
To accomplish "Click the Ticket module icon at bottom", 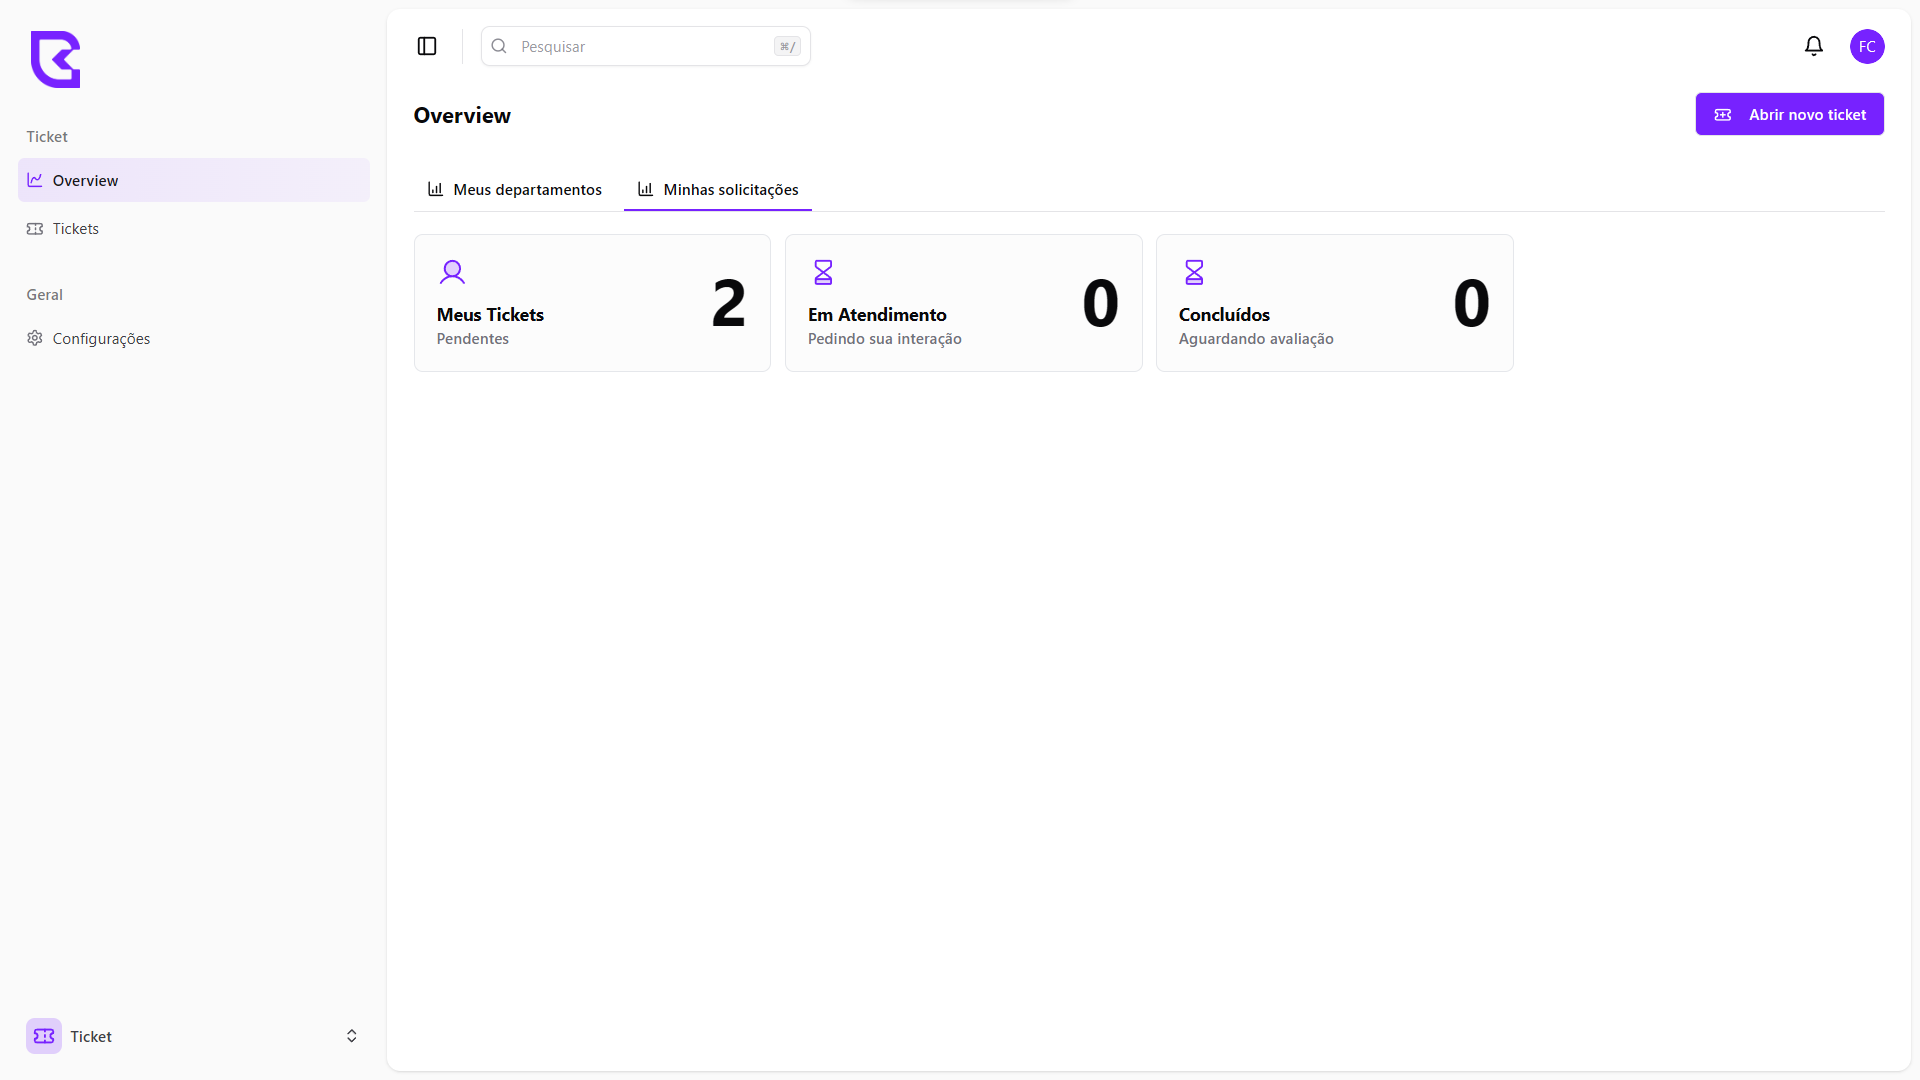I will point(44,1036).
